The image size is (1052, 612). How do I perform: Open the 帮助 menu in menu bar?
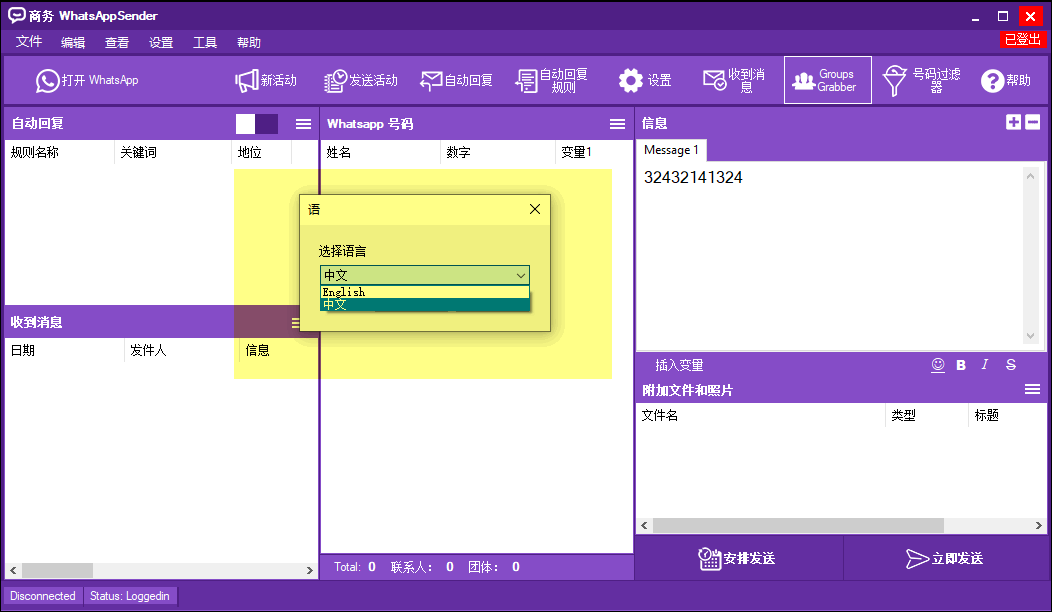249,42
